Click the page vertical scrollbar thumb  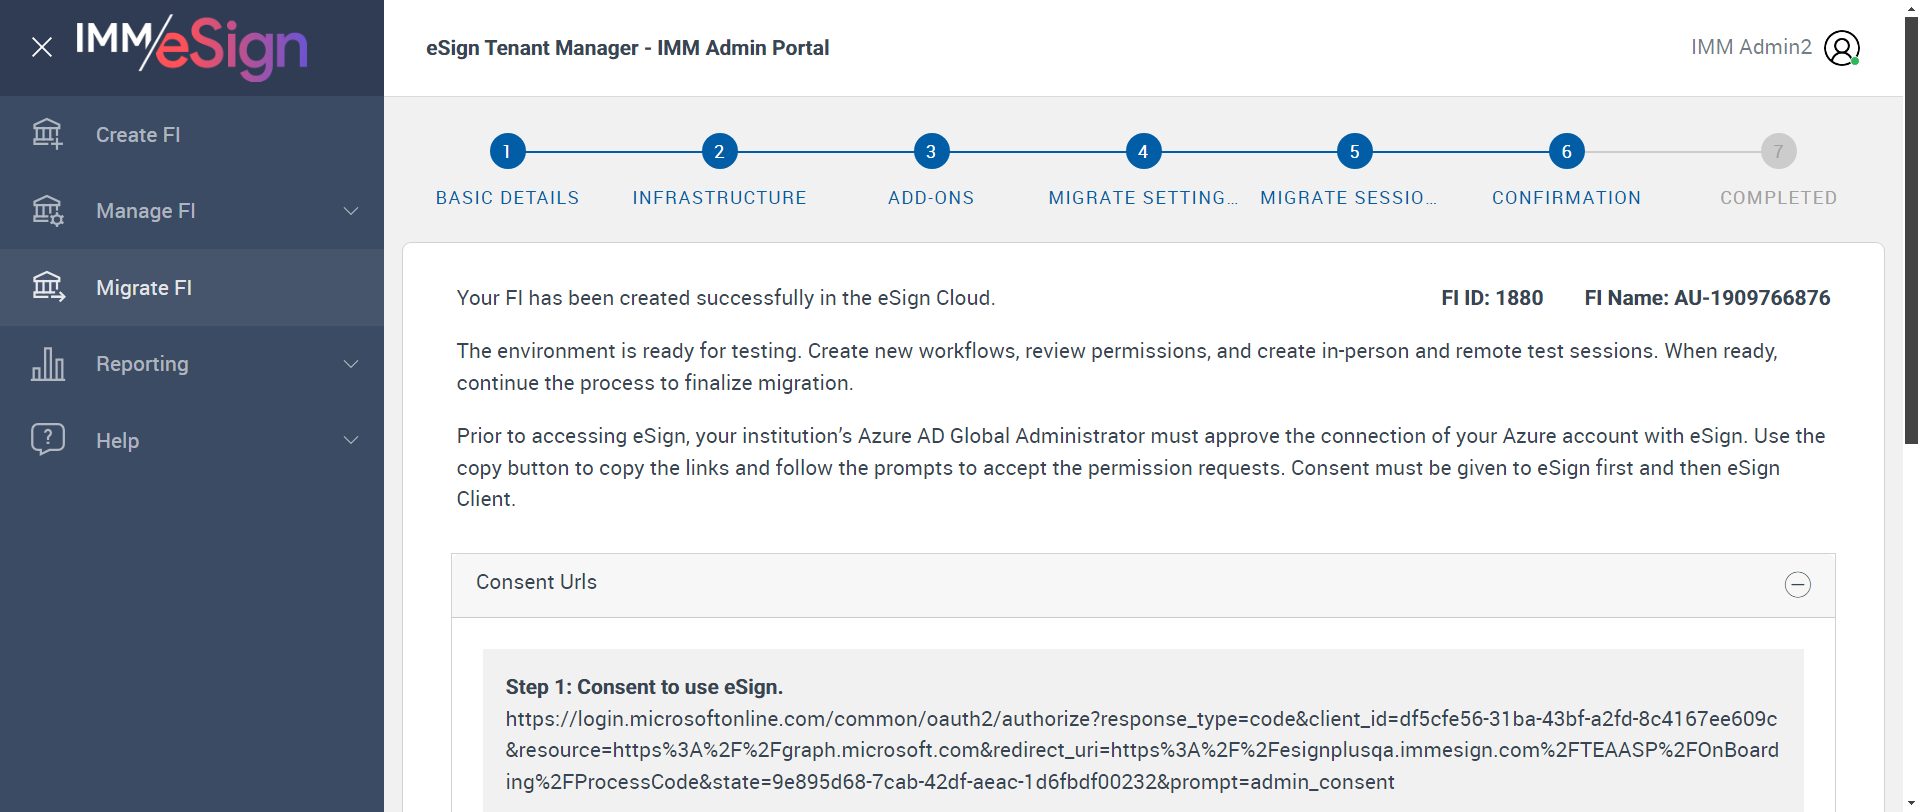coord(1911,230)
